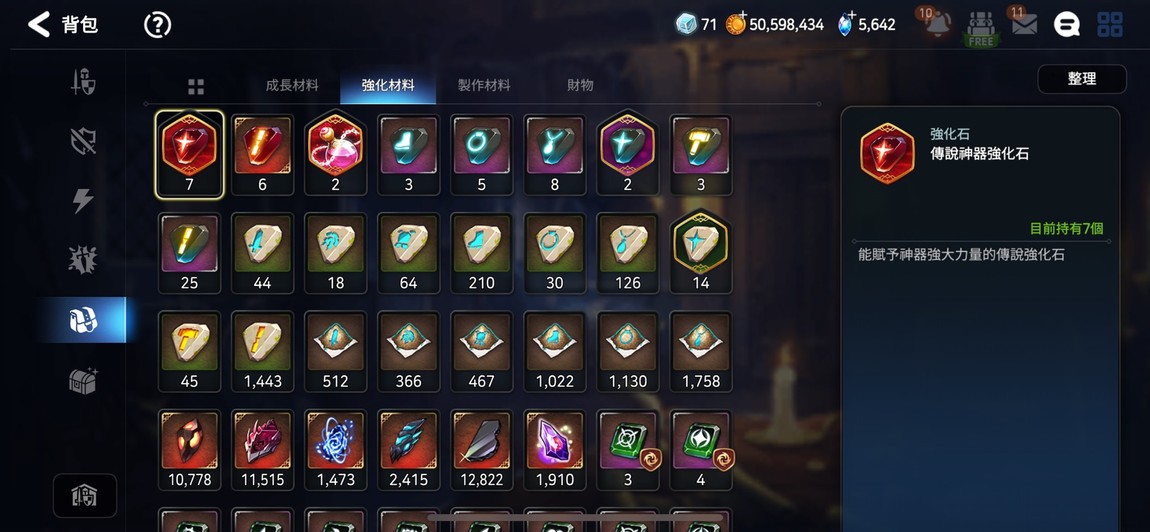Switch to the 製作材料 tab
This screenshot has width=1150, height=532.
click(x=484, y=85)
